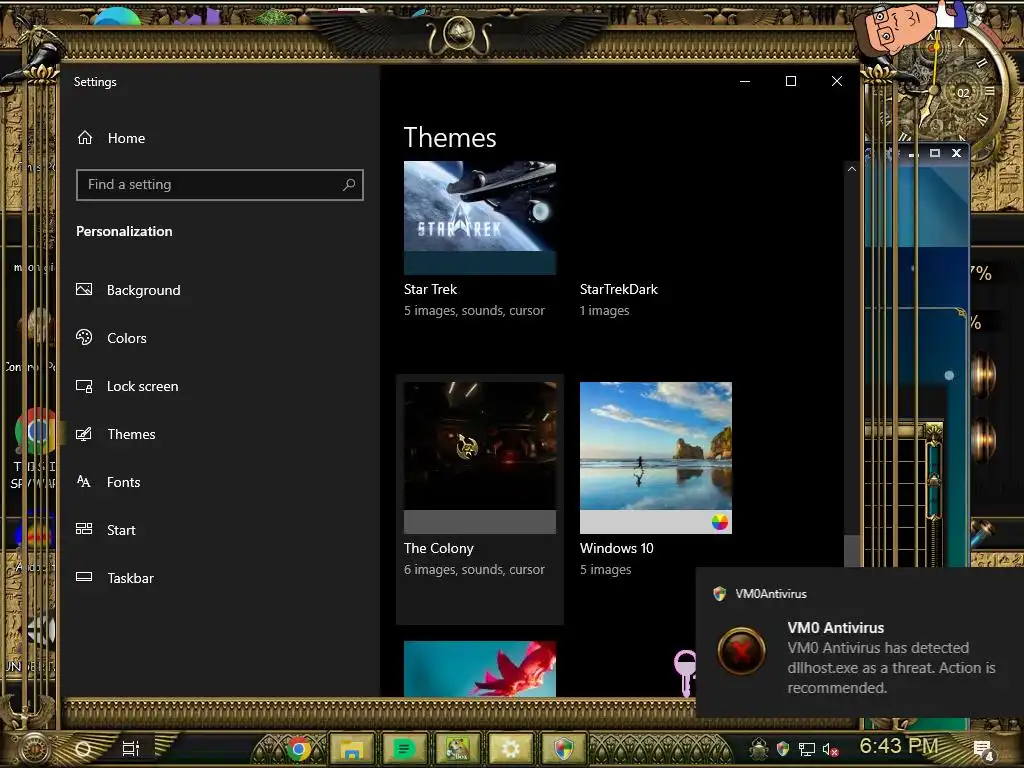Image resolution: width=1024 pixels, height=768 pixels.
Task: Minimize the blue window behind Settings
Action: 914,153
